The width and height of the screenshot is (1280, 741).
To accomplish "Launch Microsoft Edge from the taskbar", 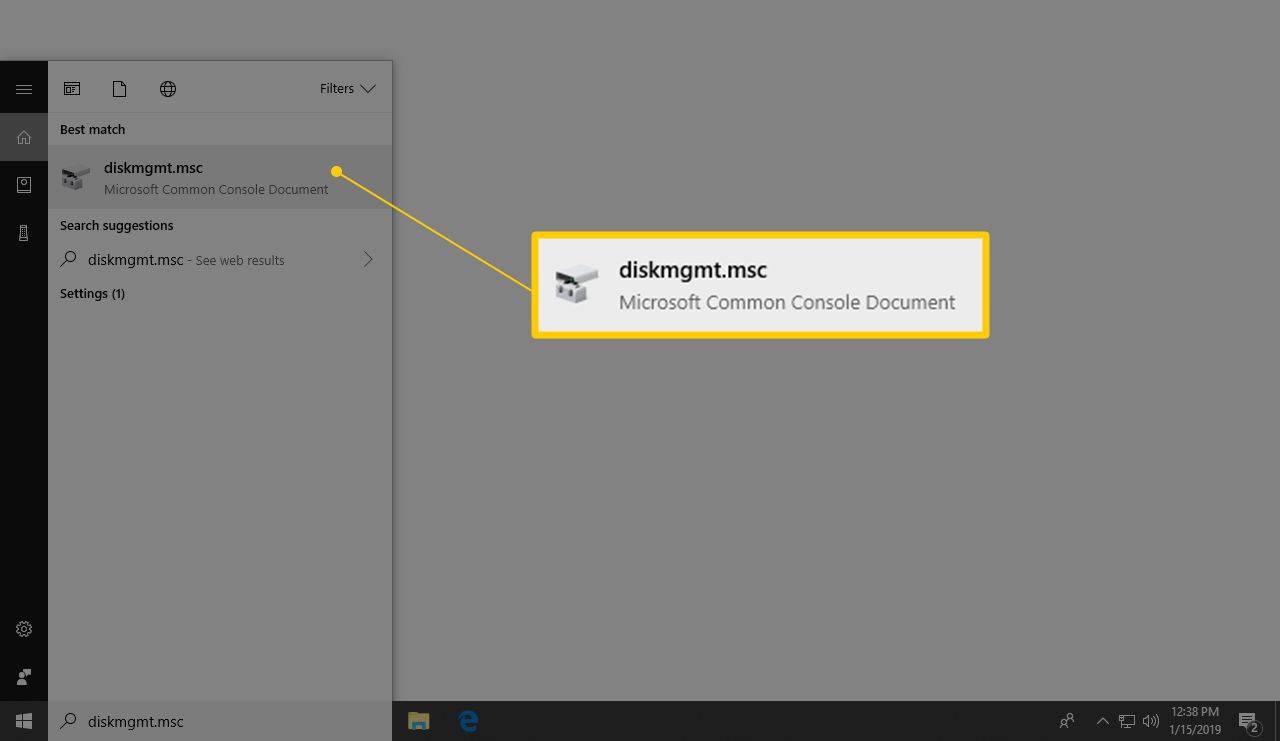I will (x=468, y=721).
